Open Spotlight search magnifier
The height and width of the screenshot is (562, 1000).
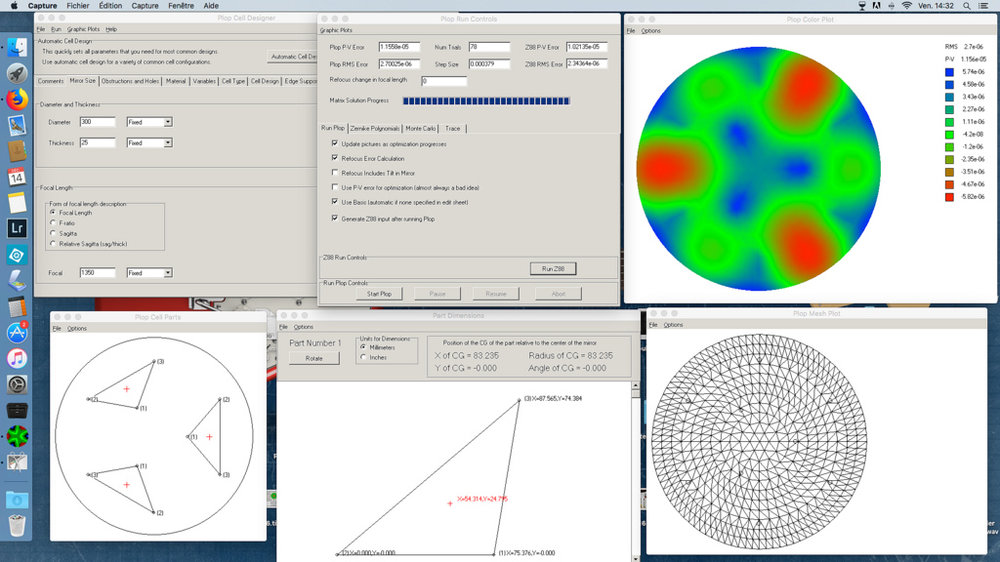[967, 6]
